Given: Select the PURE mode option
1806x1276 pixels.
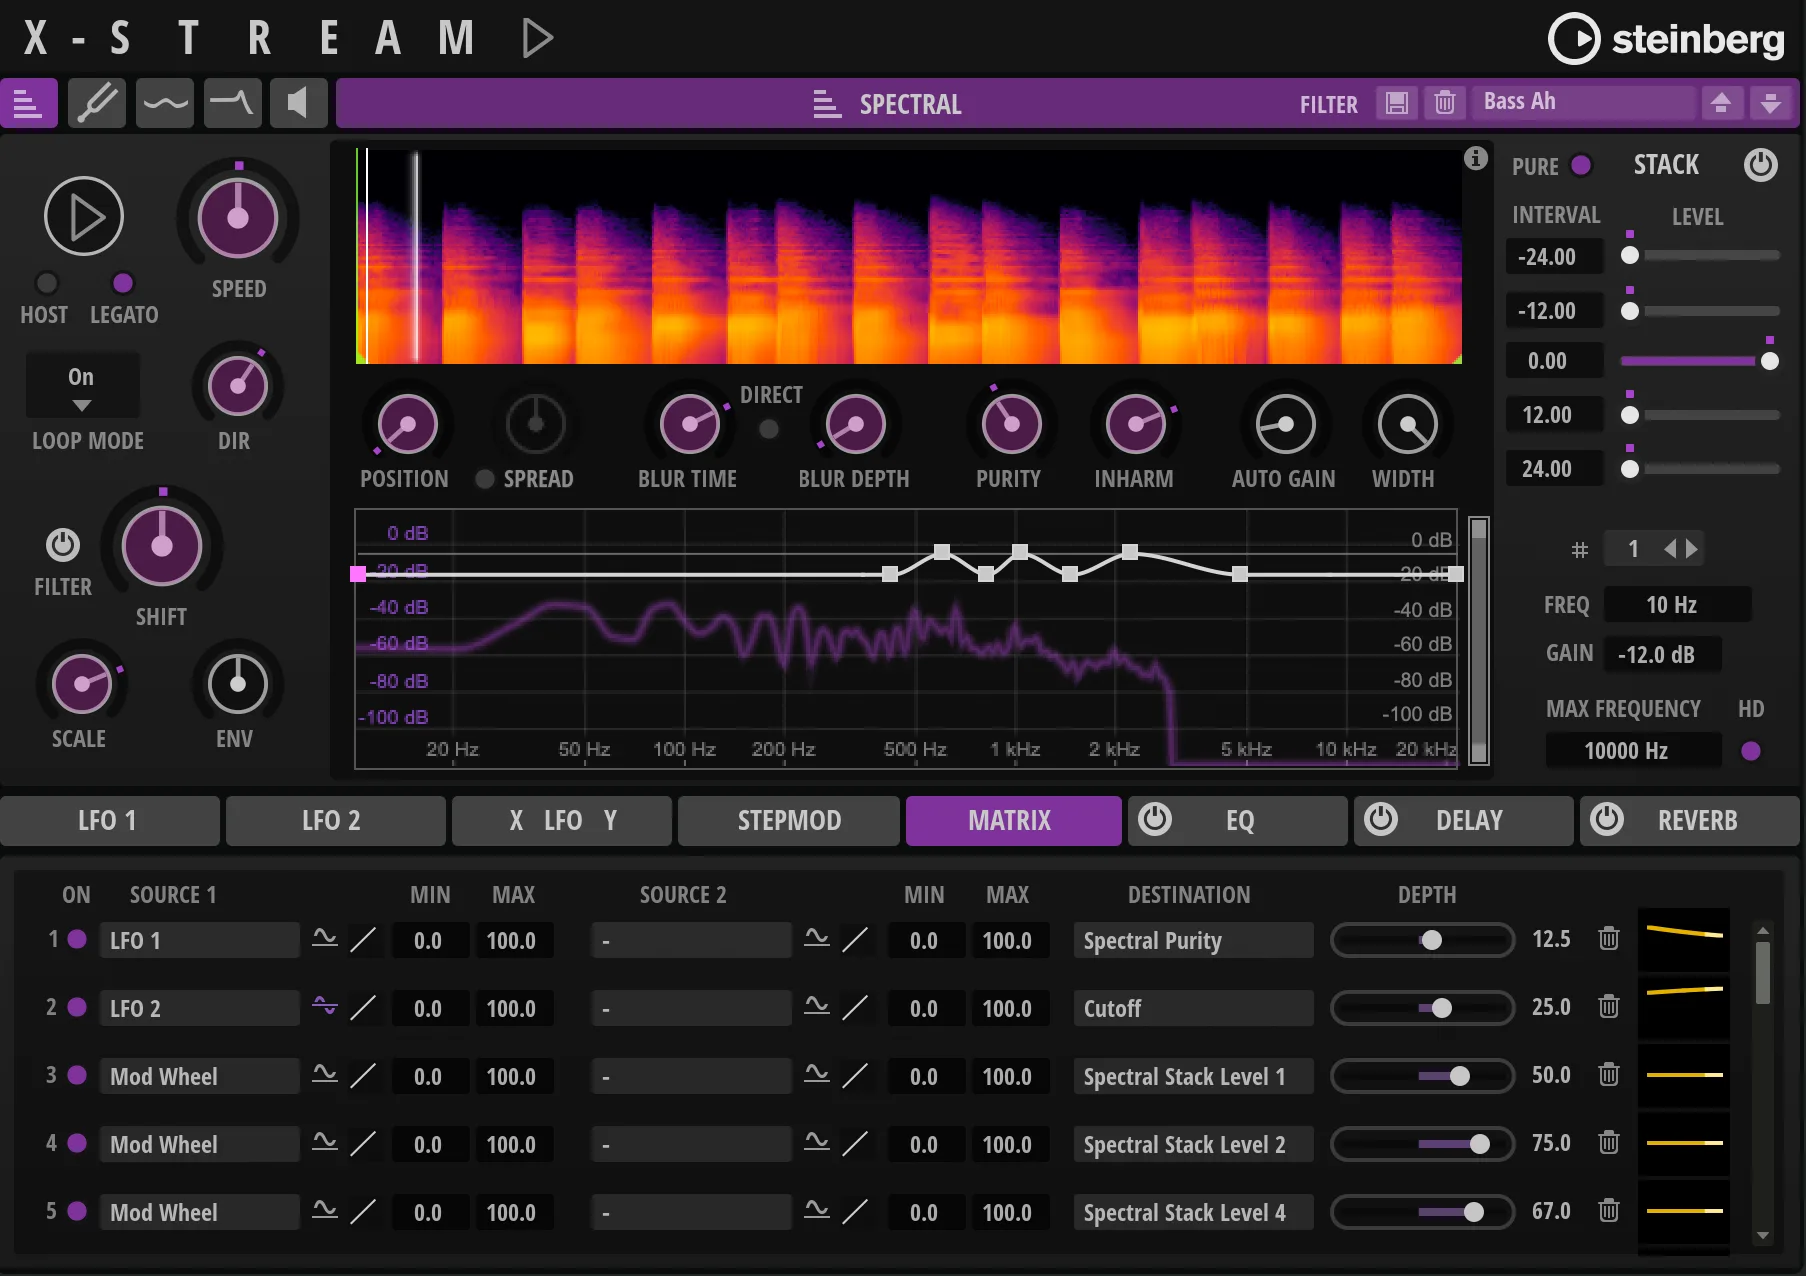Looking at the screenshot, I should [1583, 166].
